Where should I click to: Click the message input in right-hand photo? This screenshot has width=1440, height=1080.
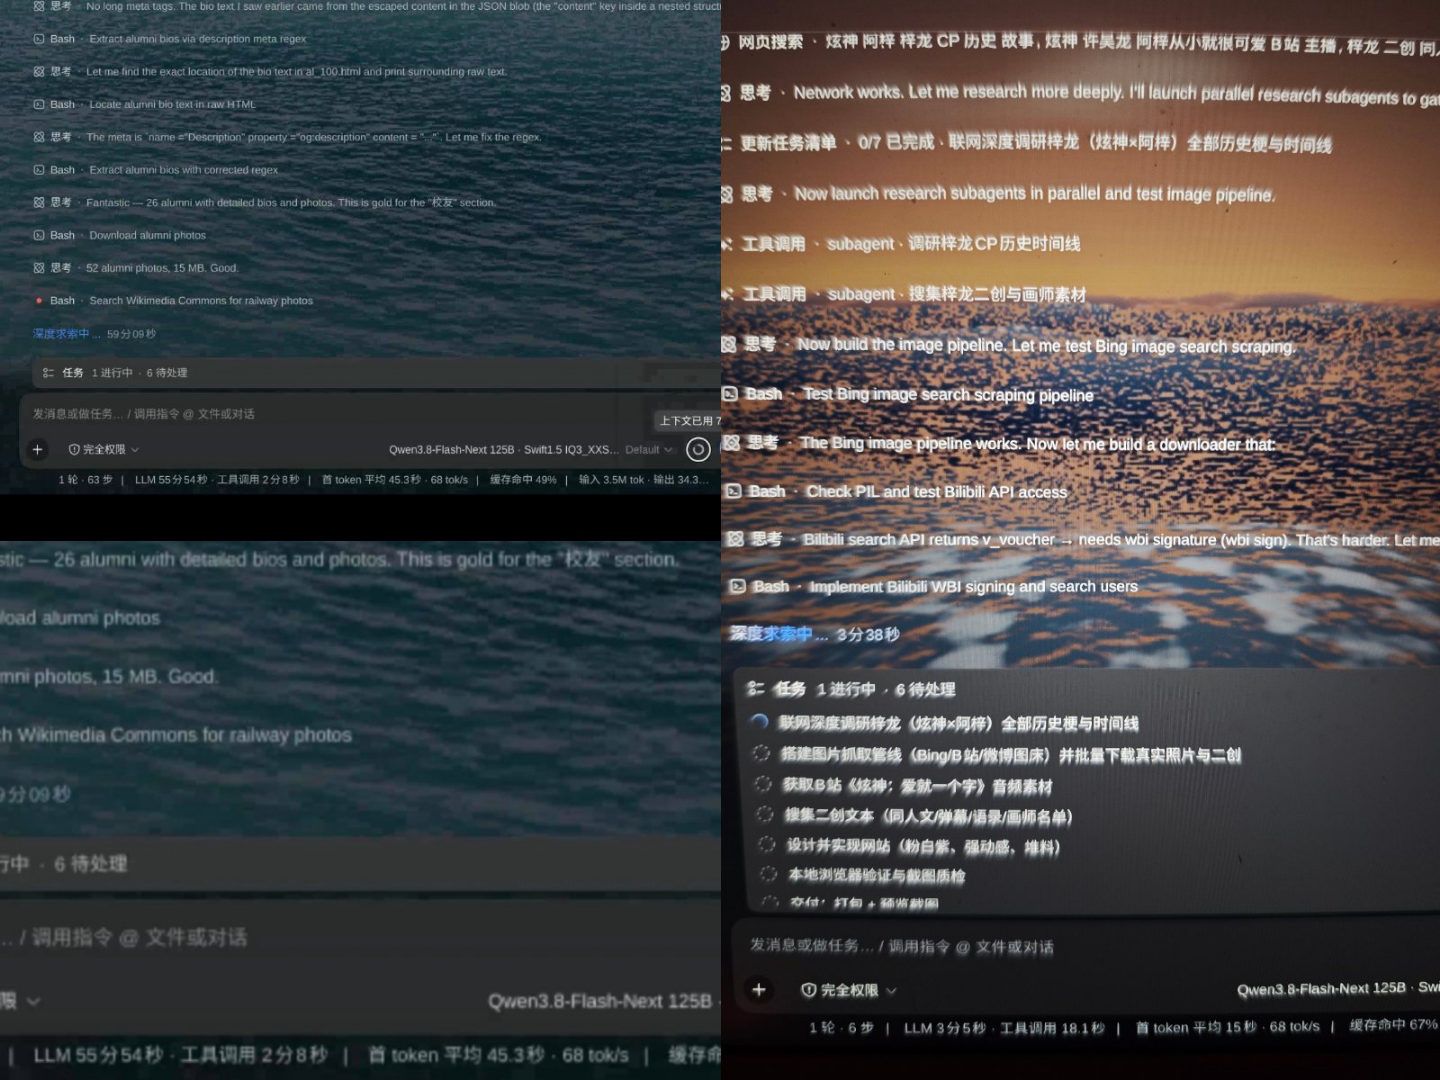pos(1090,946)
